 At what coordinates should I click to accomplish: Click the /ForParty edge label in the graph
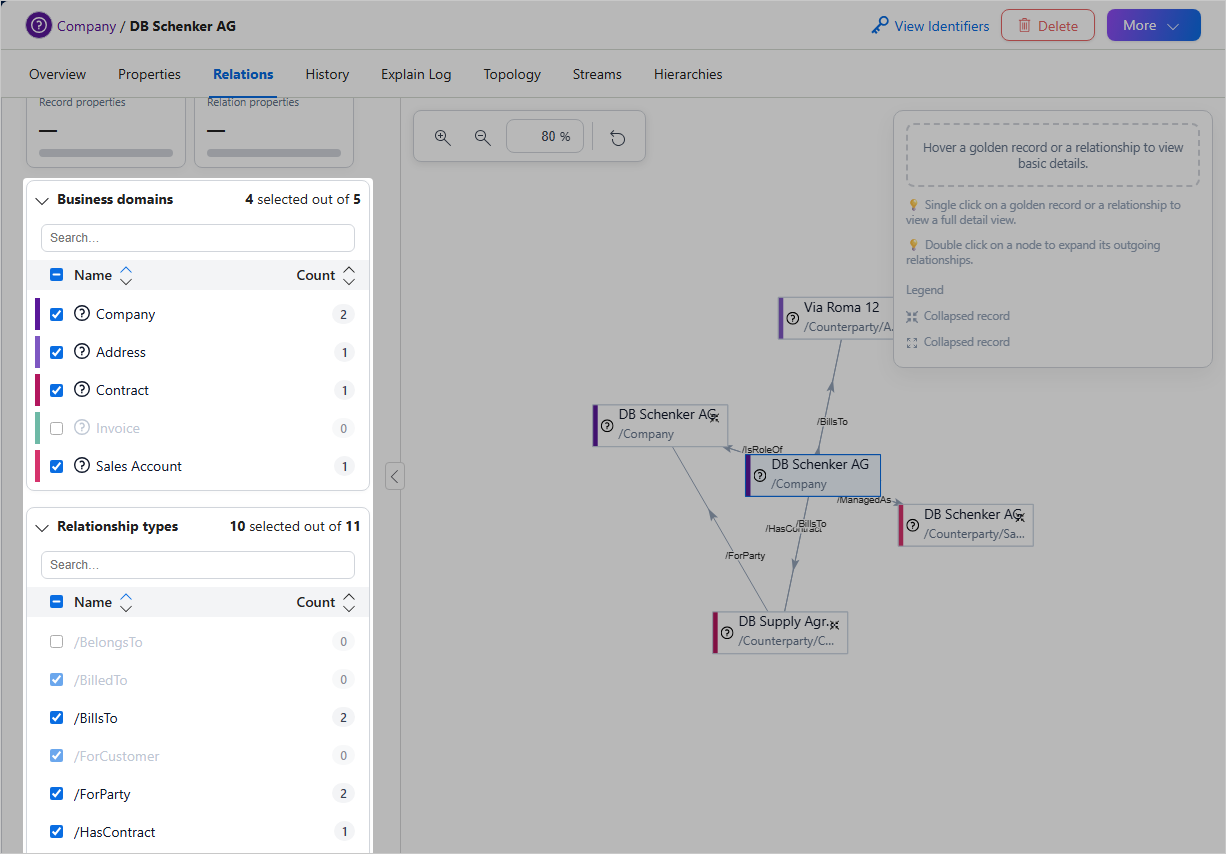(745, 555)
